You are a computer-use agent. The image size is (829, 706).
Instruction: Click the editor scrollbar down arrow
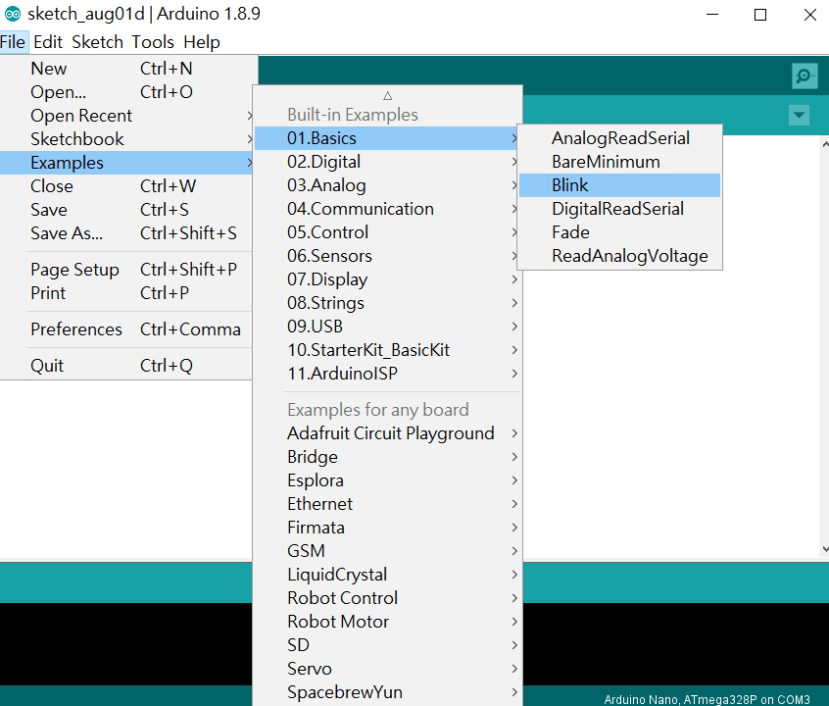[x=825, y=549]
